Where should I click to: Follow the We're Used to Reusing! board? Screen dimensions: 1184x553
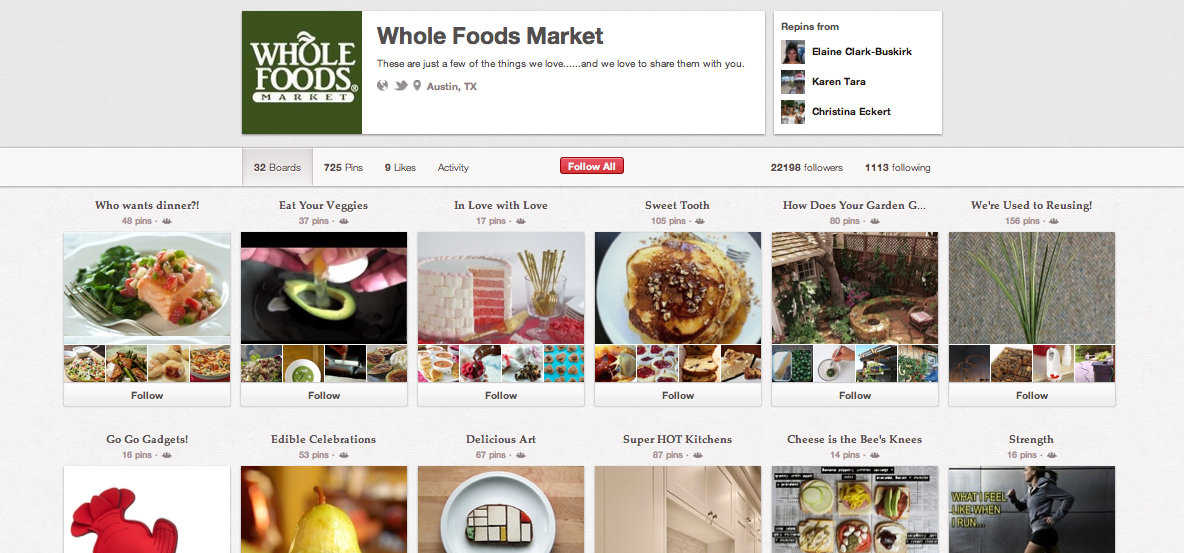[1031, 395]
